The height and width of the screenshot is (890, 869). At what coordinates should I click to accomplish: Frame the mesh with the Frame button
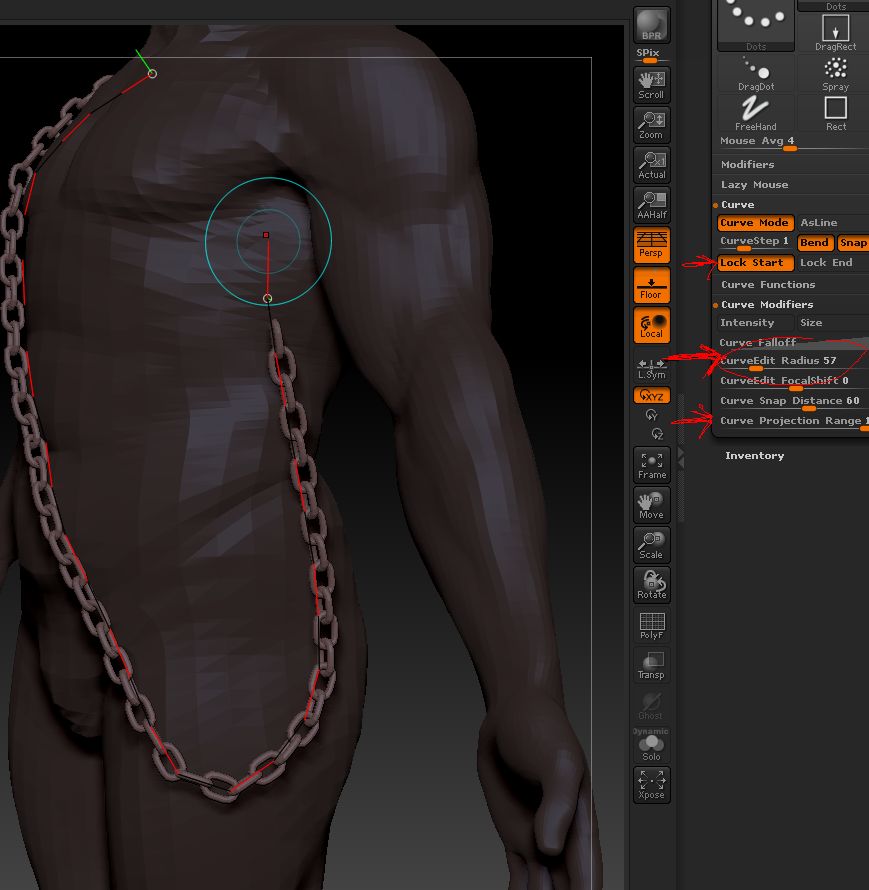pyautogui.click(x=652, y=465)
